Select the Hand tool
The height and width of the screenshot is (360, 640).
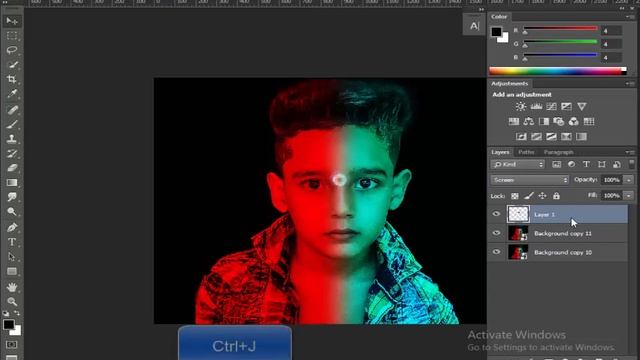pos(12,287)
